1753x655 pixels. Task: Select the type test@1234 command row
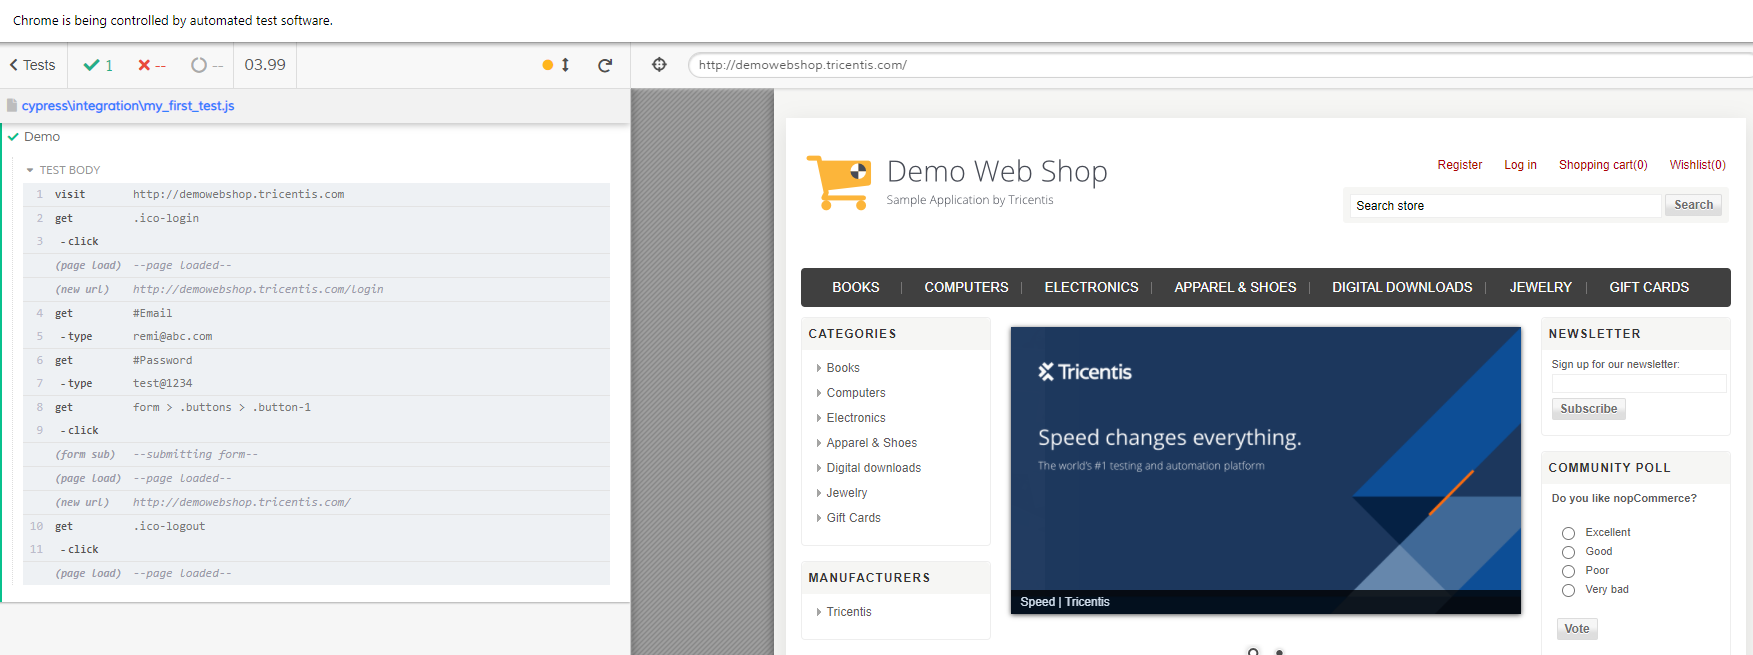pos(316,383)
